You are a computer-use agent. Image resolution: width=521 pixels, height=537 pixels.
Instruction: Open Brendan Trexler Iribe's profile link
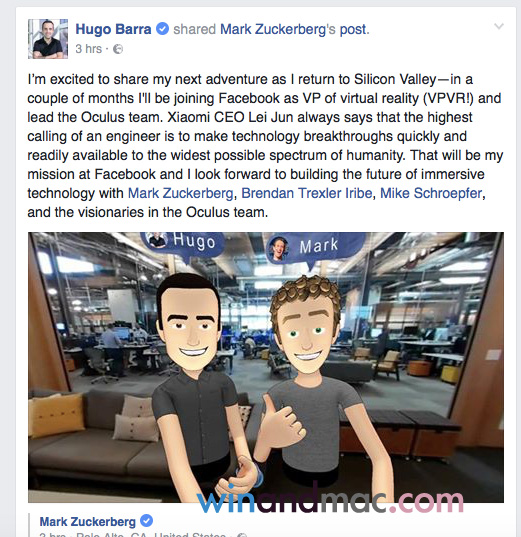pos(307,193)
